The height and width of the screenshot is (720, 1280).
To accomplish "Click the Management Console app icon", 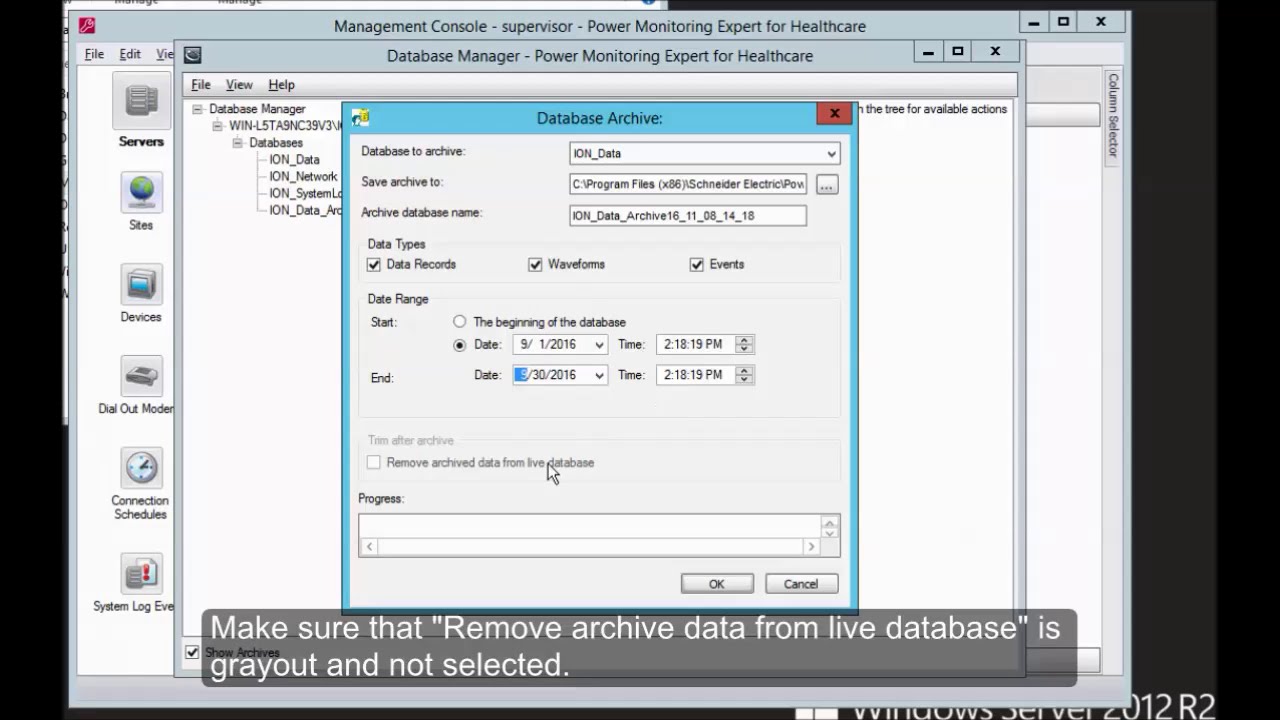I will [87, 26].
